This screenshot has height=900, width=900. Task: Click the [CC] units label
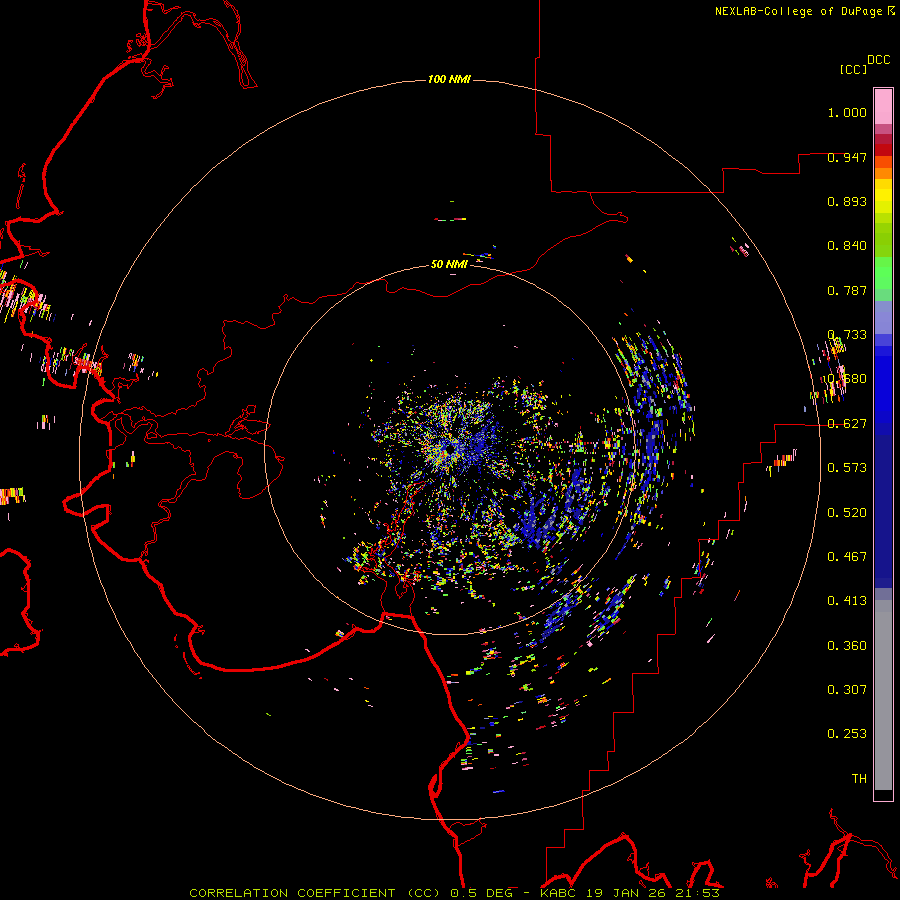(854, 69)
